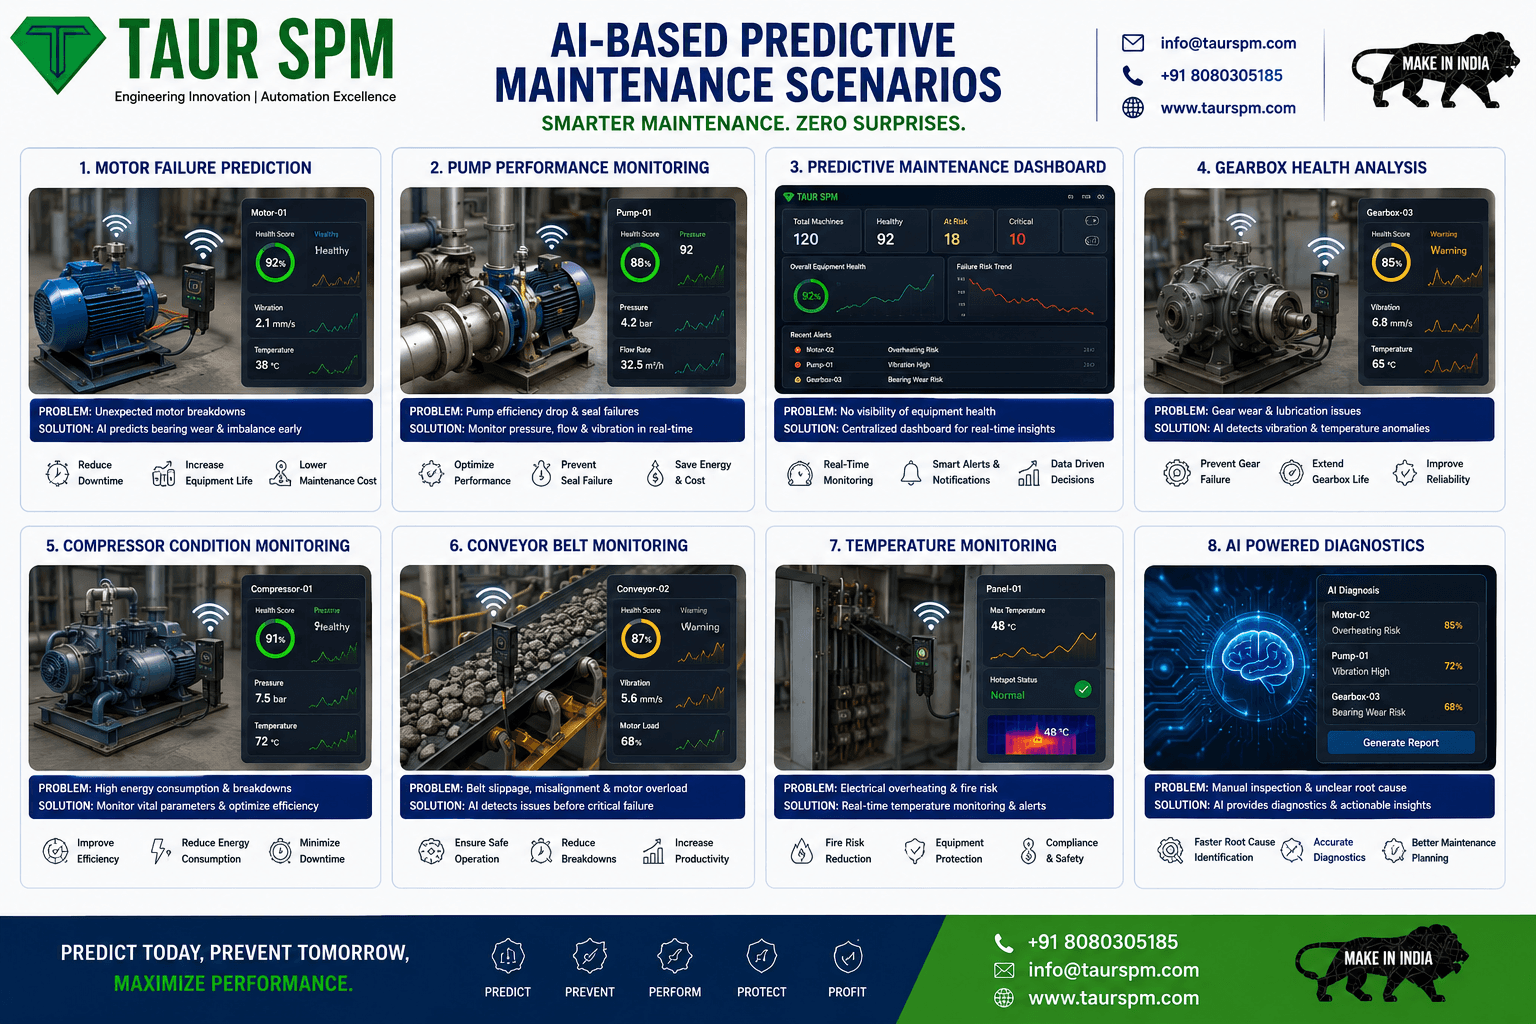Viewport: 1536px width, 1024px height.
Task: Toggle the upper switch beside Critical card
Action: tap(1092, 221)
